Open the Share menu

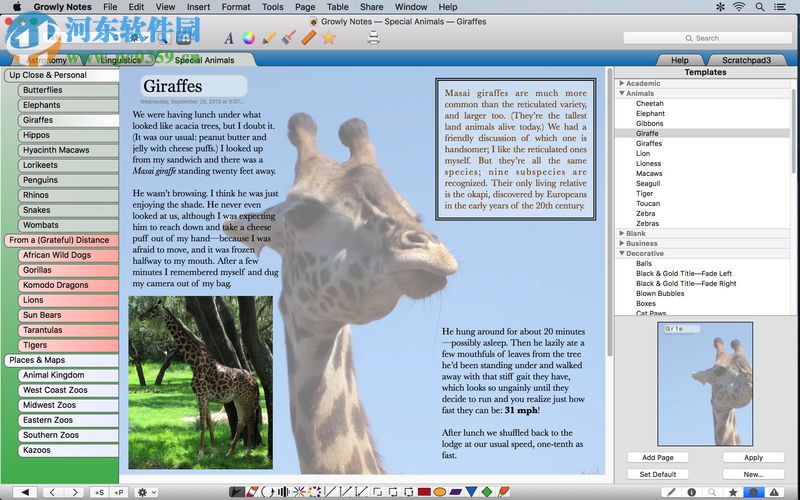tap(371, 7)
